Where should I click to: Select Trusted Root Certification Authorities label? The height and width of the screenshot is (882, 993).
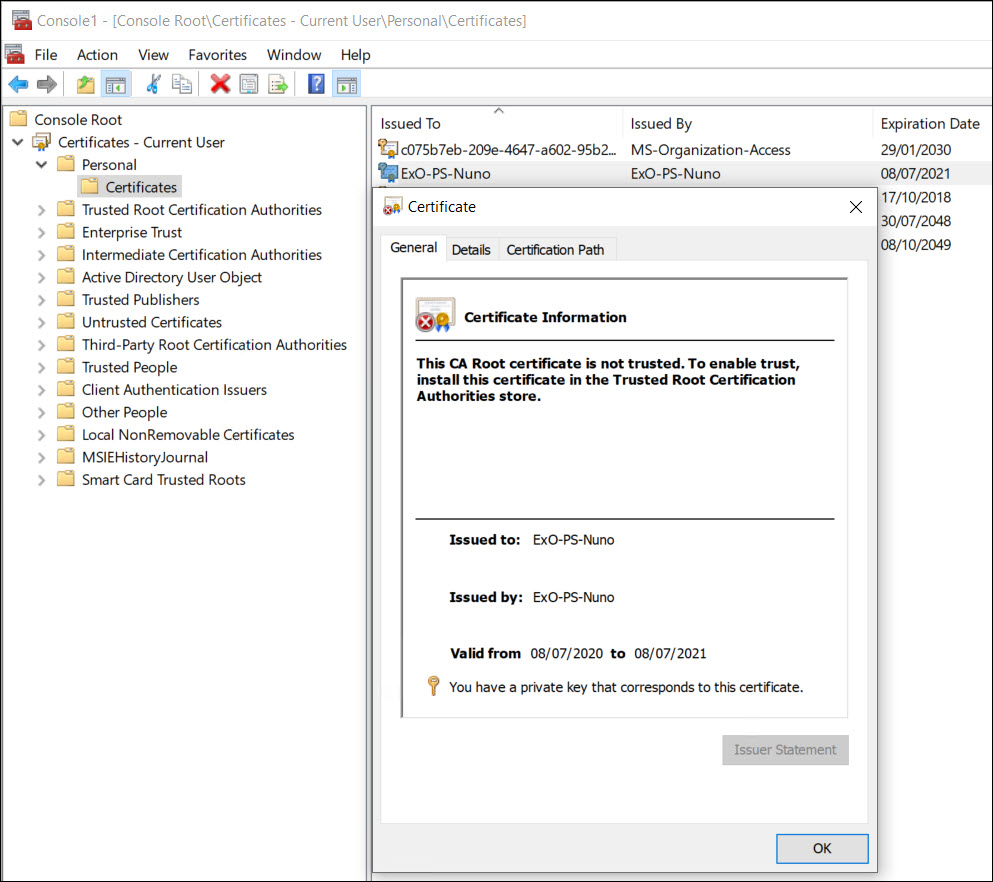point(201,210)
